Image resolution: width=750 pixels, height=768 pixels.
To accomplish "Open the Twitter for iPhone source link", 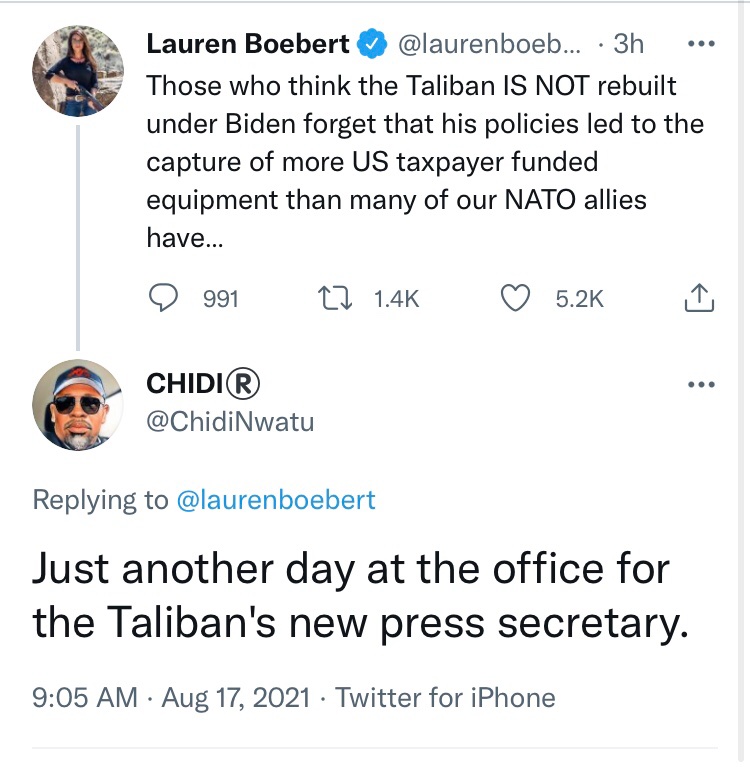I will tap(445, 697).
